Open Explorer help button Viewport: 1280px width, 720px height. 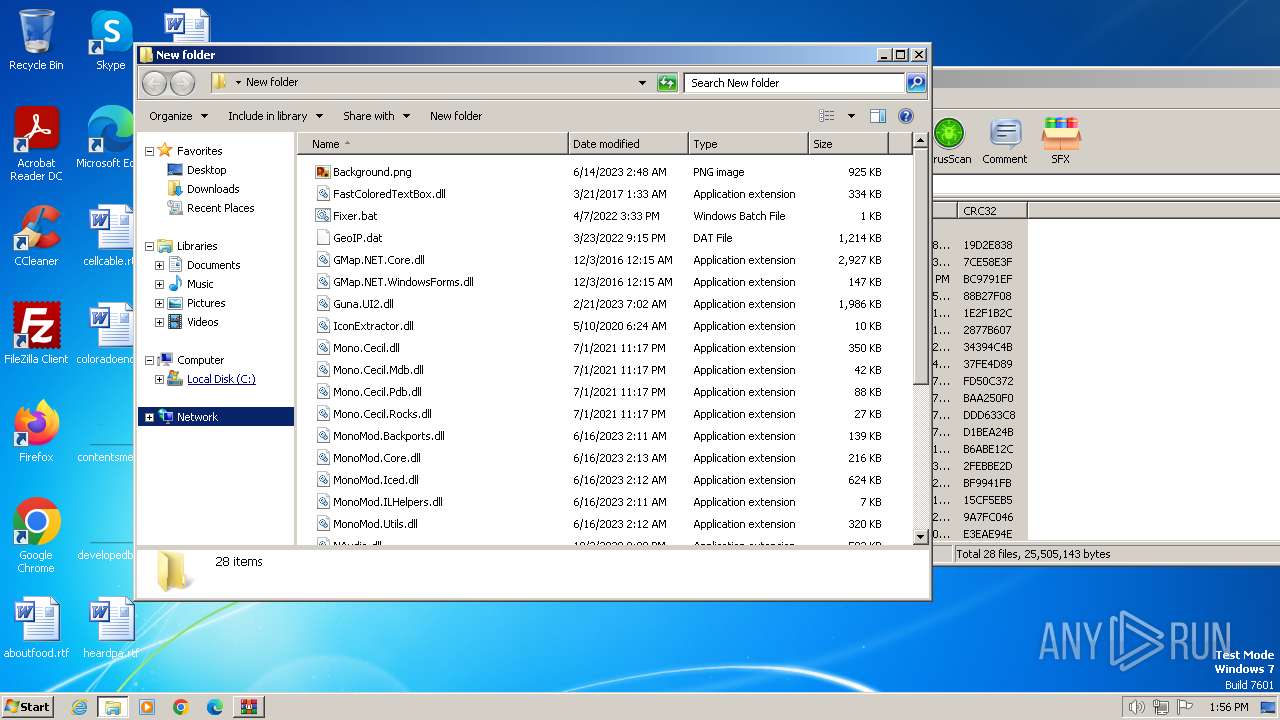tap(906, 116)
